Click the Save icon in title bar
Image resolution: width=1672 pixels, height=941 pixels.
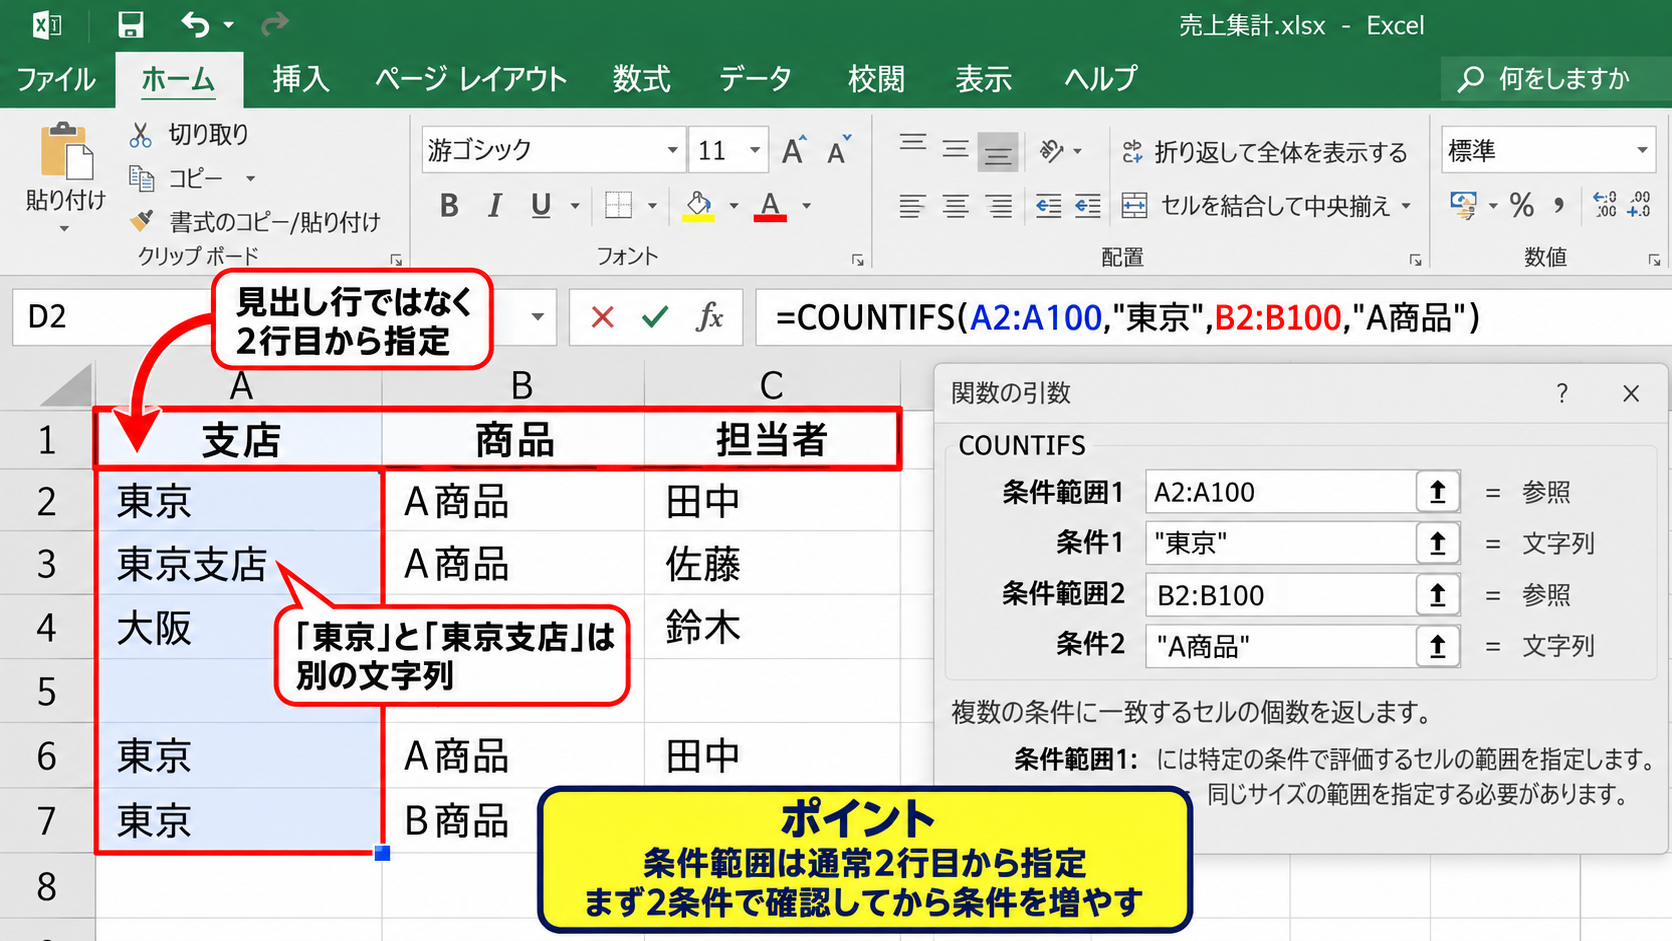click(130, 24)
